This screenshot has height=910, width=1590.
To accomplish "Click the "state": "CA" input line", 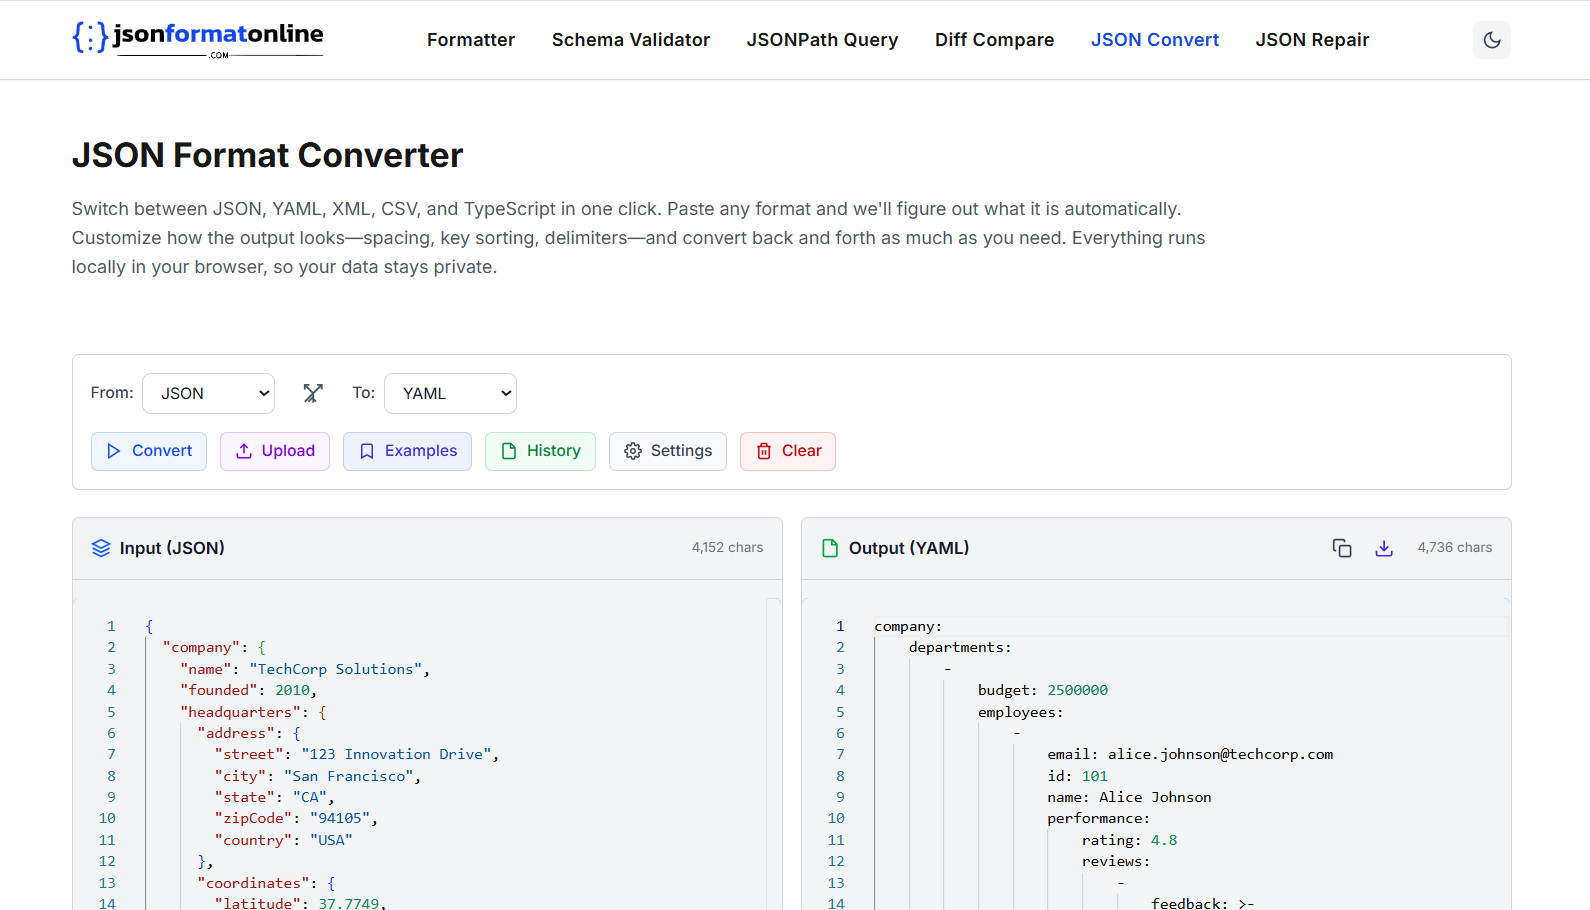I will coord(274,797).
